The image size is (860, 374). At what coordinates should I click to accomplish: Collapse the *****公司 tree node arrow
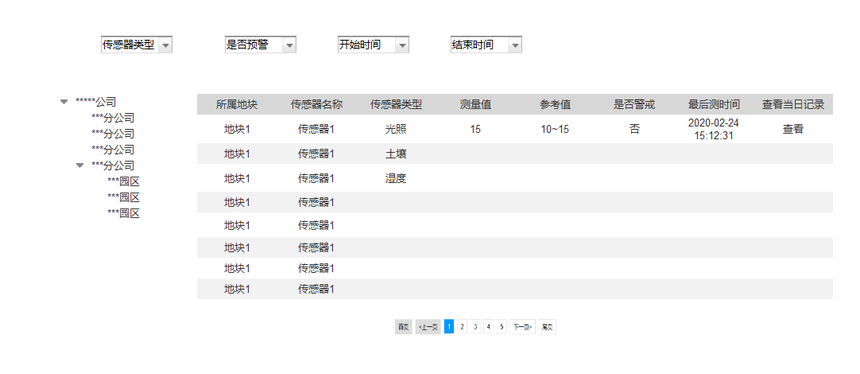click(x=64, y=101)
